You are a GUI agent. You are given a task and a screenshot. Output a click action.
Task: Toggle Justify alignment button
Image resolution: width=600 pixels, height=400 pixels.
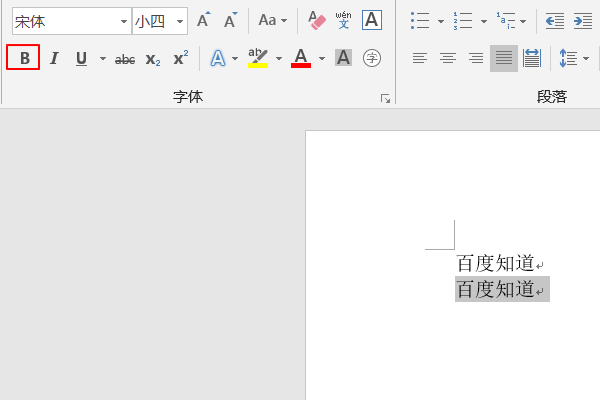pyautogui.click(x=504, y=58)
